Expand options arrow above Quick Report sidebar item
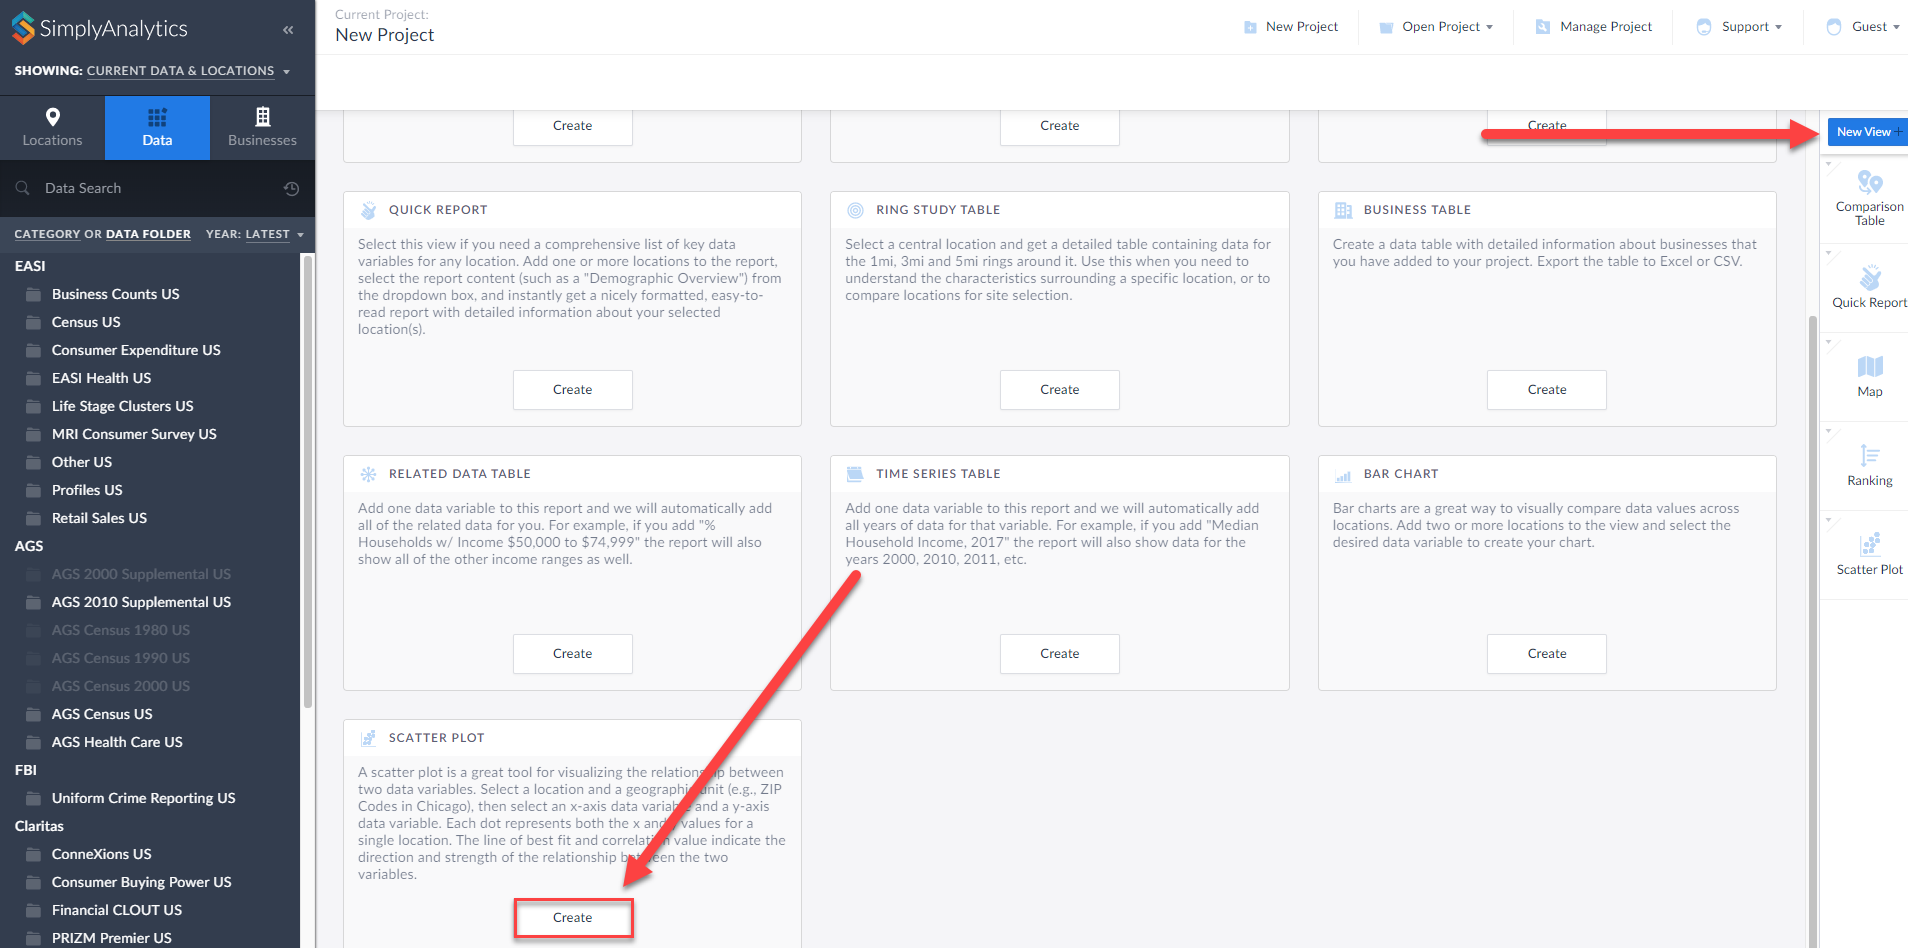This screenshot has height=948, width=1908. [x=1829, y=253]
